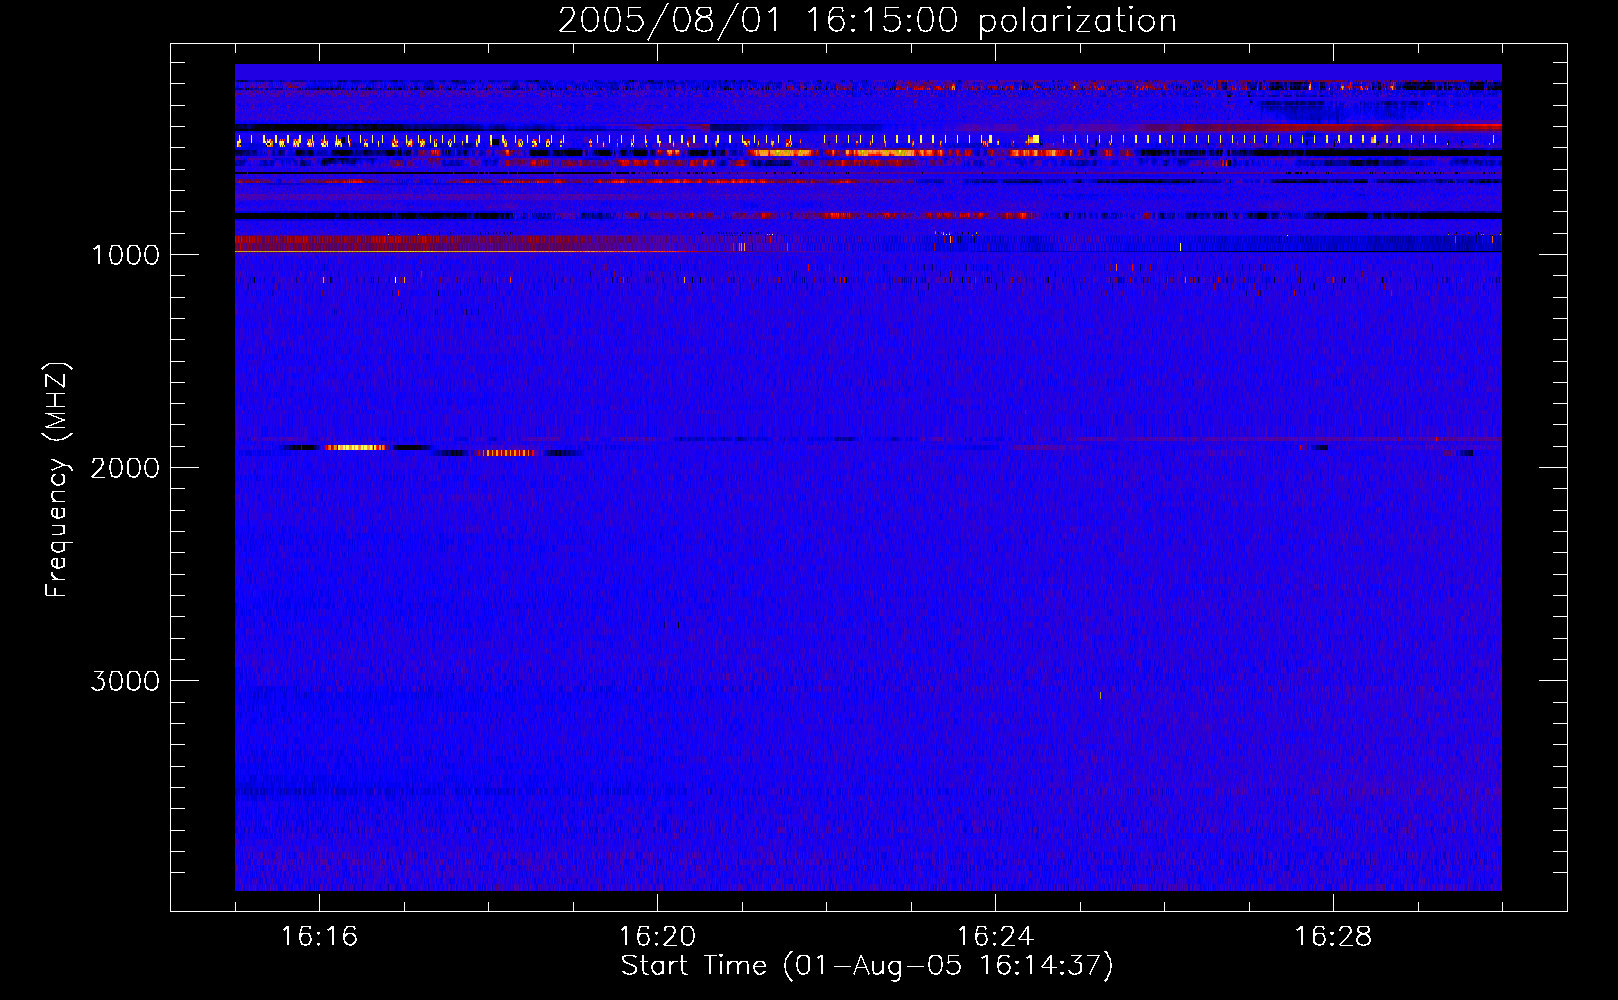This screenshot has height=1000, width=1618.
Task: Click the 16:28 time tick label
Action: point(1333,936)
